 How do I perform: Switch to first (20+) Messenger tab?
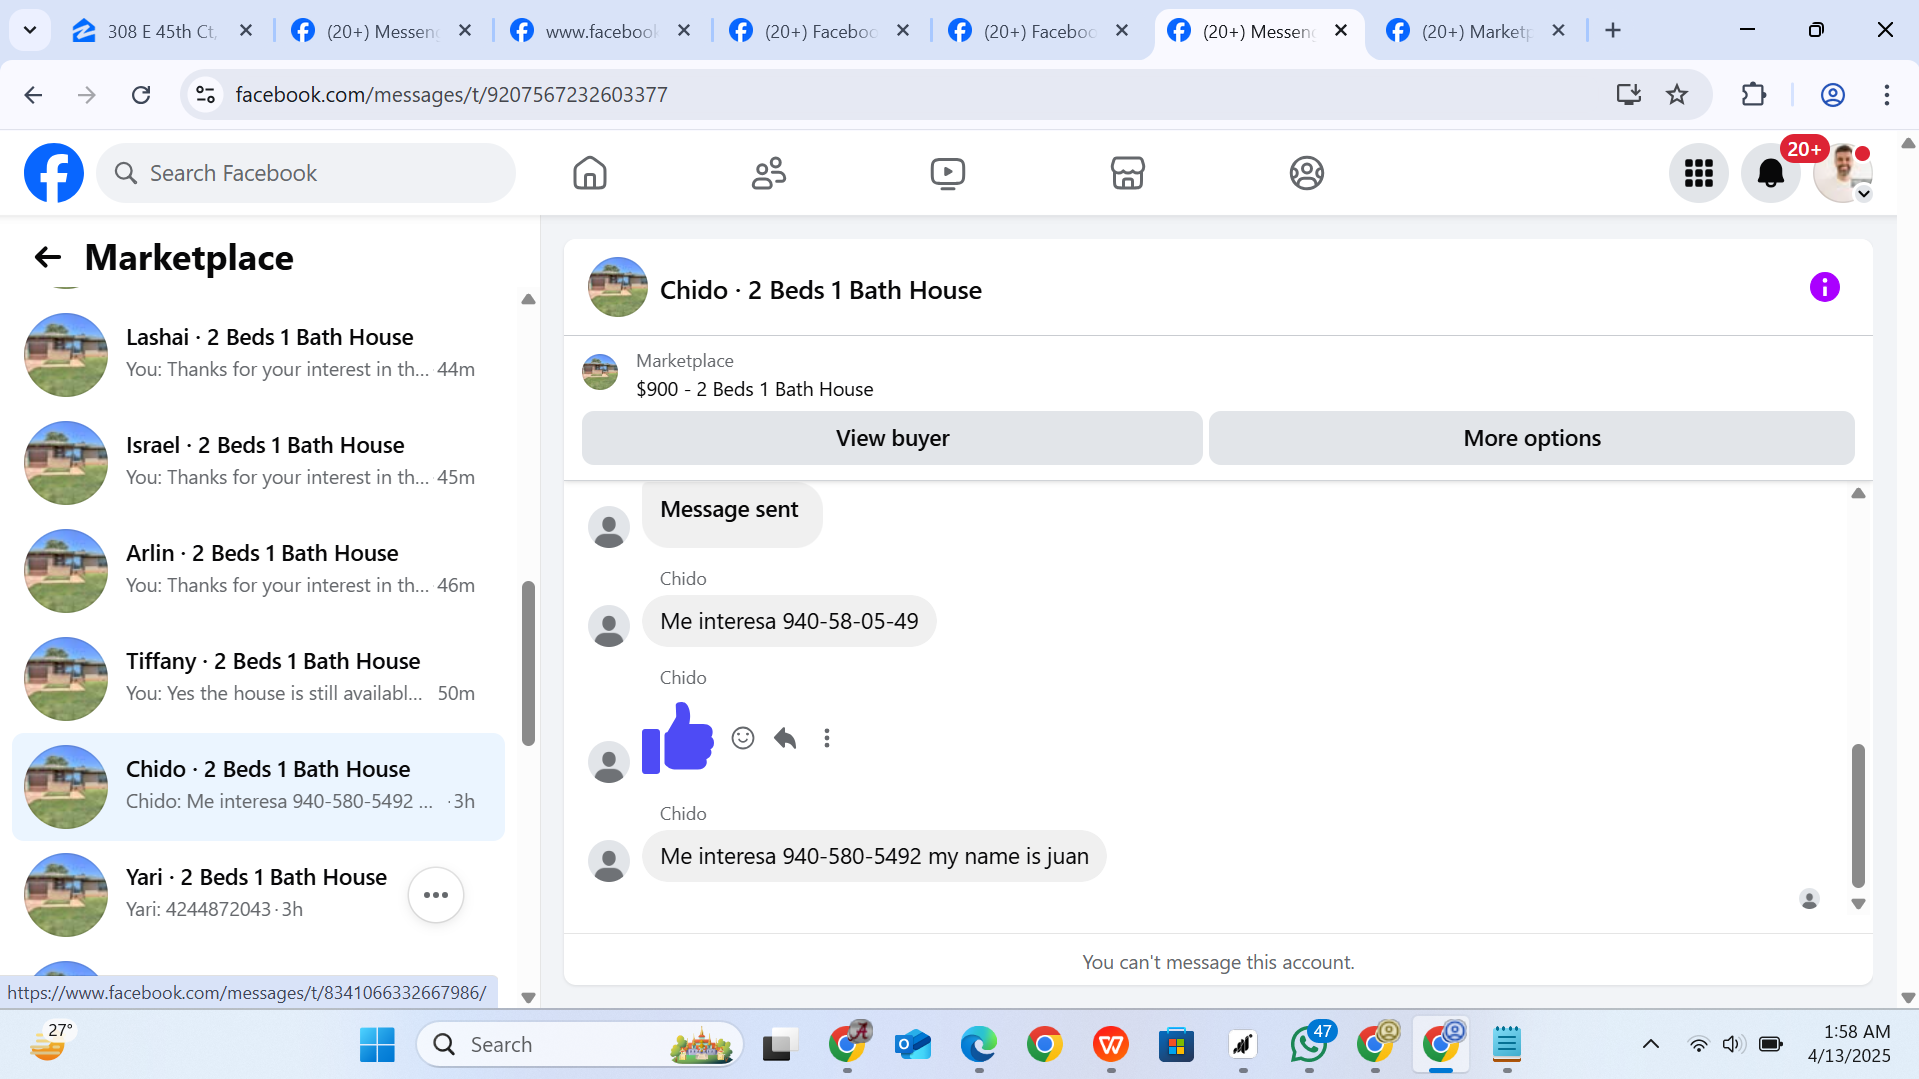click(x=383, y=31)
